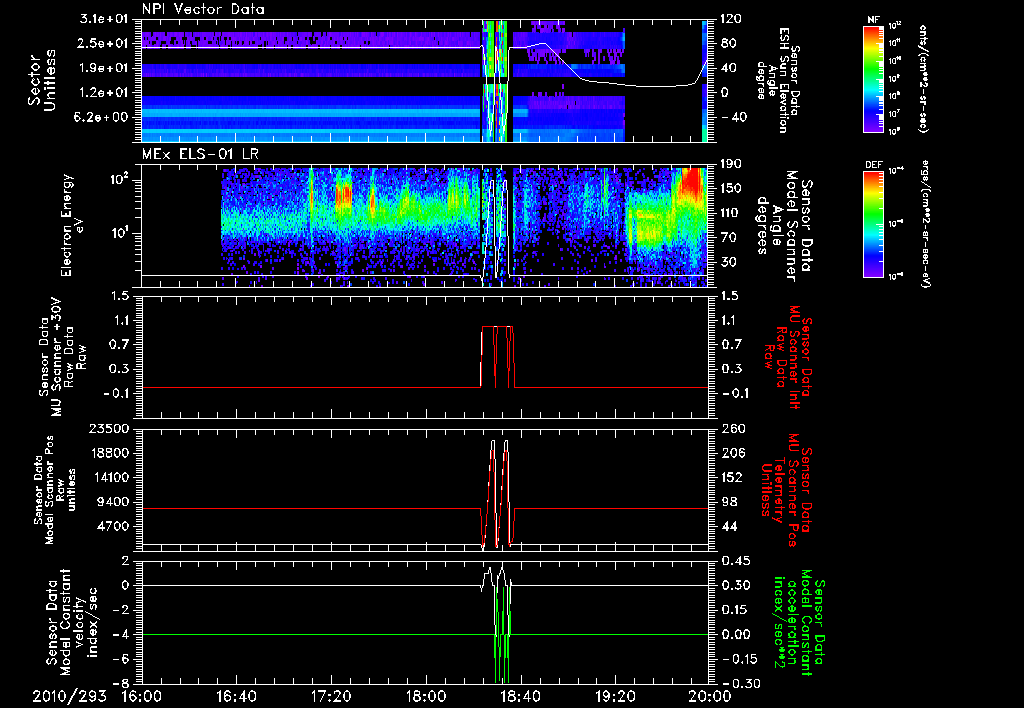Click the 18:00 time axis label
This screenshot has height=708, width=1024.
point(426,696)
